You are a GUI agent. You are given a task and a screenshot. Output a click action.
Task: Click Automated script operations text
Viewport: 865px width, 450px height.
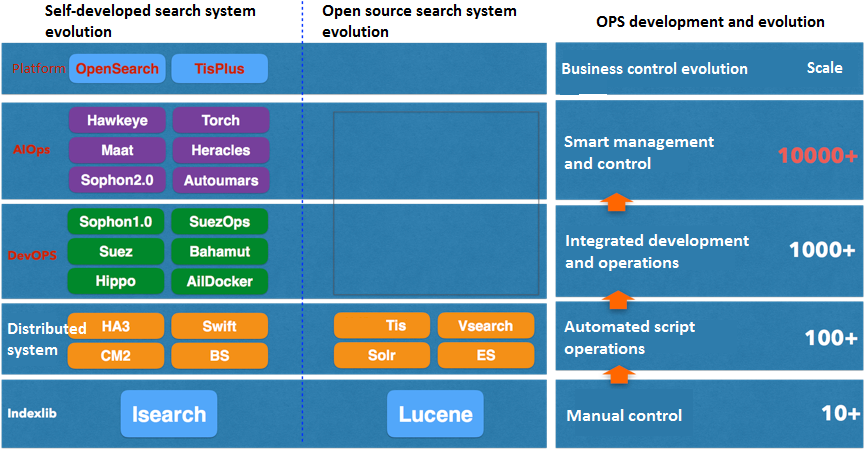point(629,338)
